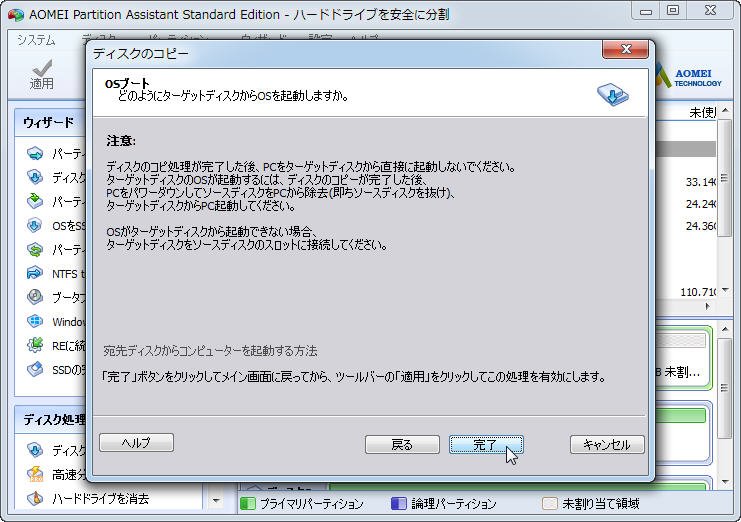Open the システム menu
Image resolution: width=741 pixels, height=522 pixels.
[x=36, y=40]
